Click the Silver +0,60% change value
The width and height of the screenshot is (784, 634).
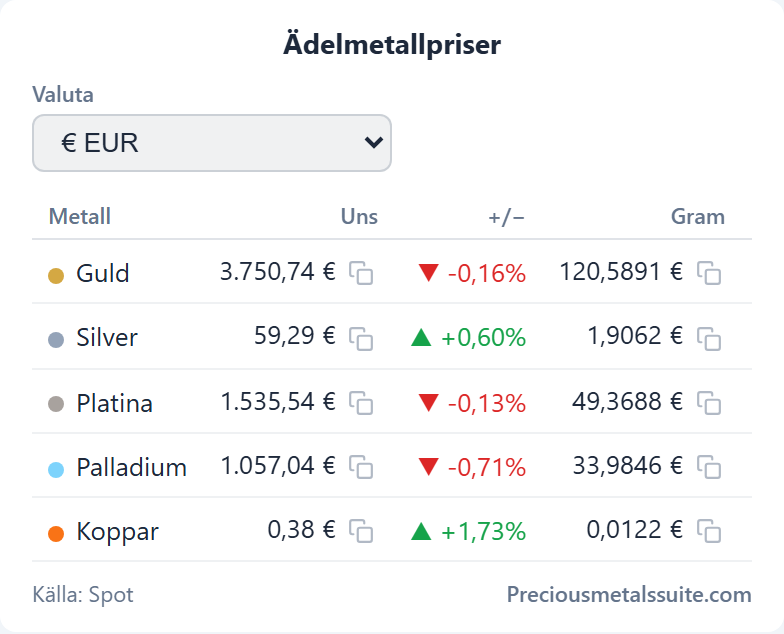point(483,338)
